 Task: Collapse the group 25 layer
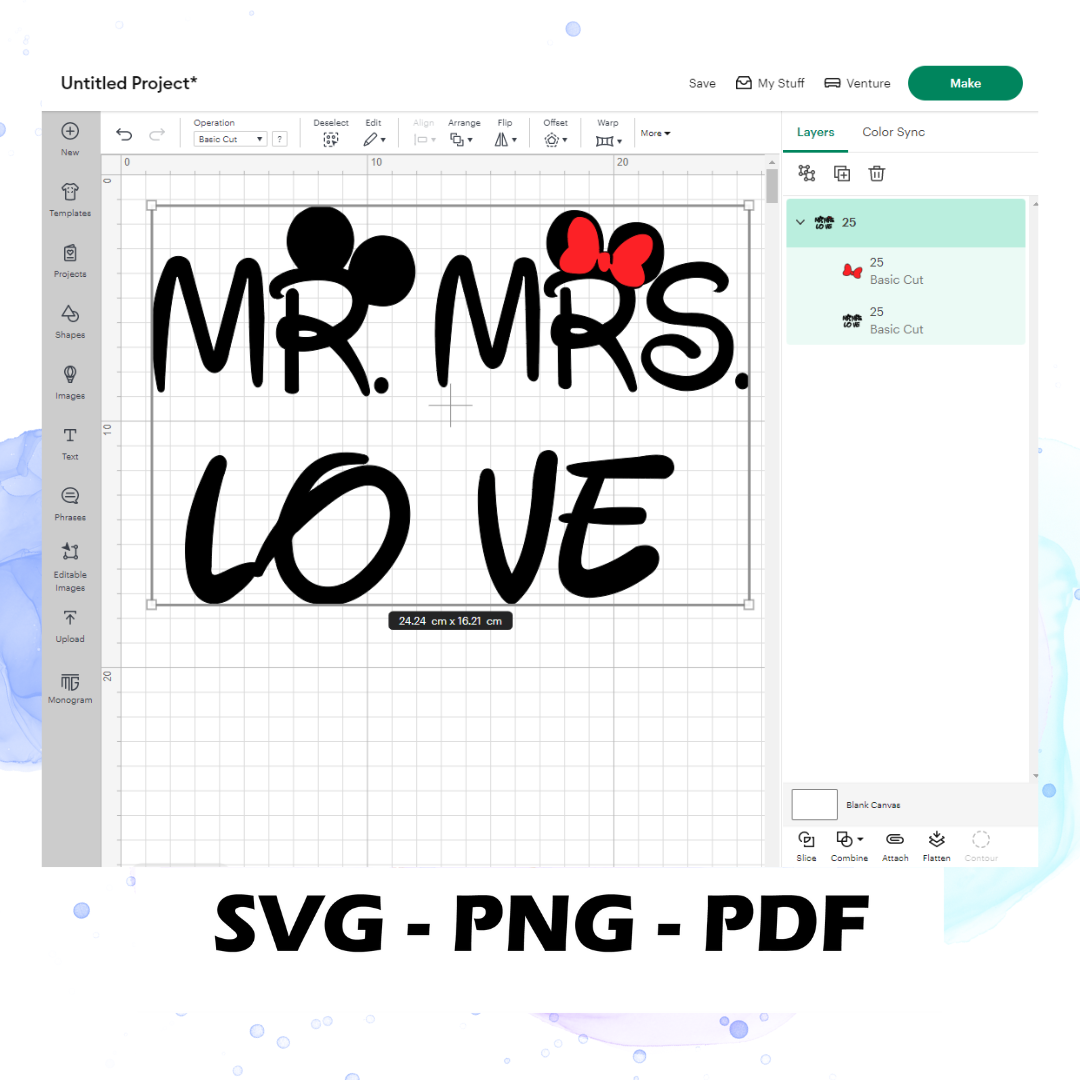[800, 222]
